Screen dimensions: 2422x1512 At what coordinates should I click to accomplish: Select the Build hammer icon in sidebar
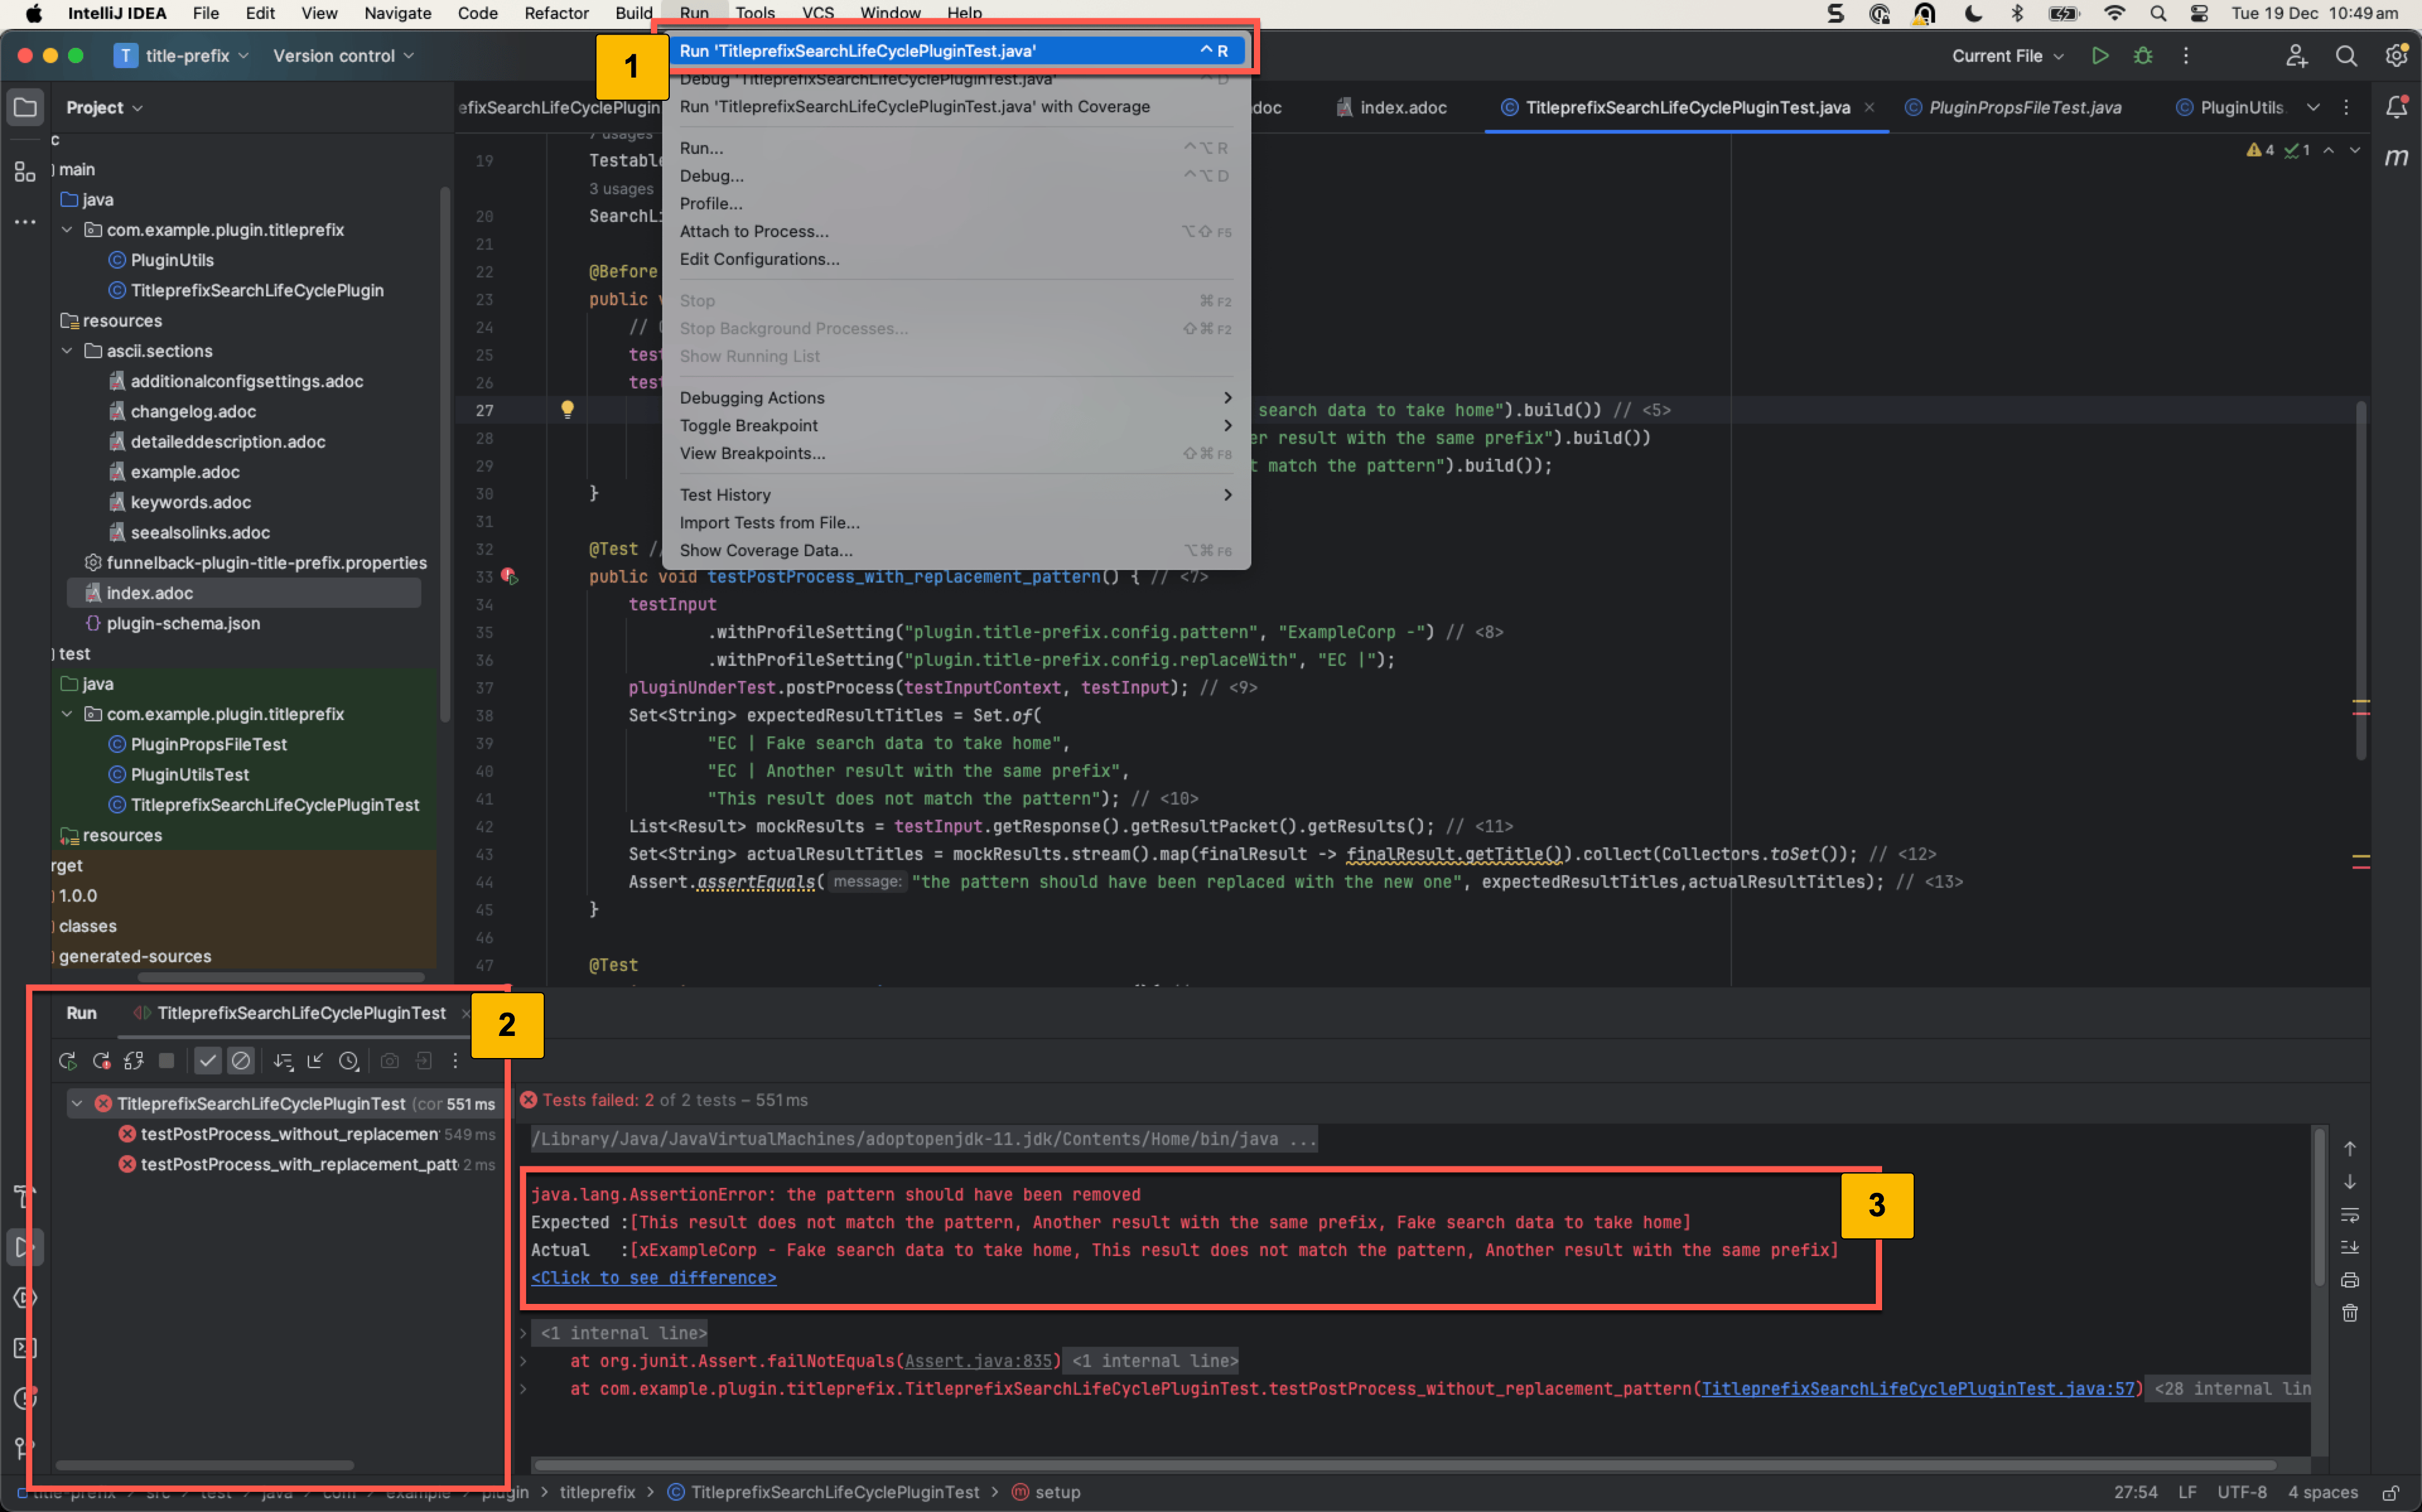click(24, 1197)
